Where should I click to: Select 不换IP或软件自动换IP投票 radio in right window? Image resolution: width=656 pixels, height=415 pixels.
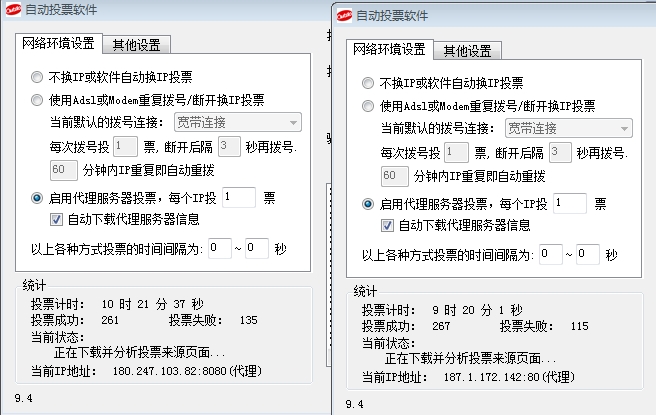coord(368,83)
